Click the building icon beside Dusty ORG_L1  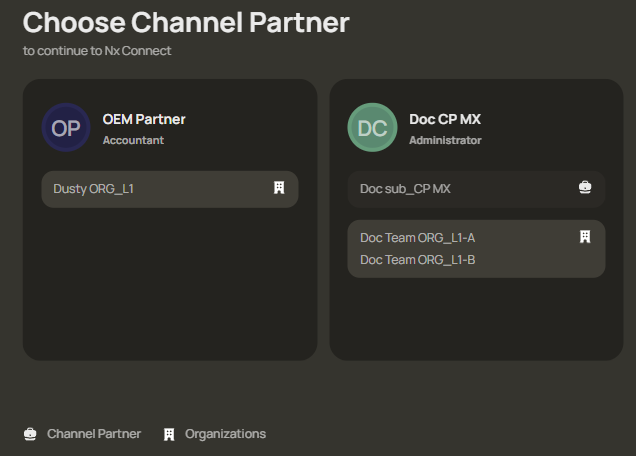point(279,188)
